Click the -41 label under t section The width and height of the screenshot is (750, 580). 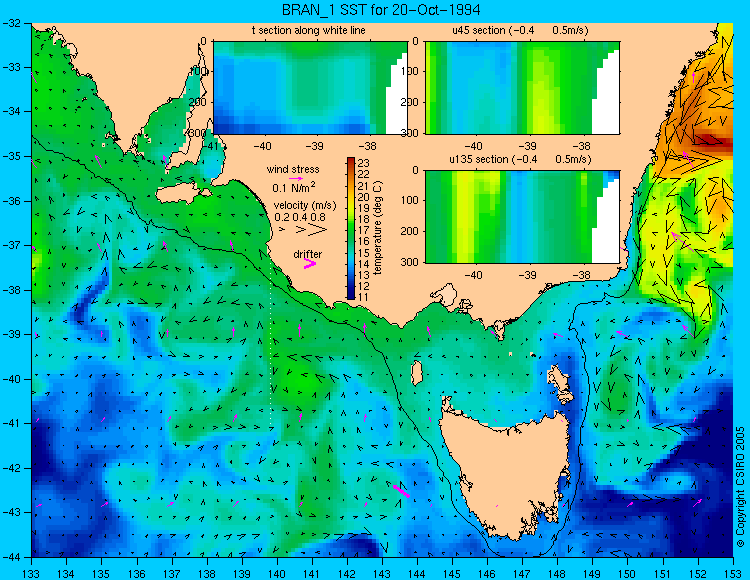(209, 146)
